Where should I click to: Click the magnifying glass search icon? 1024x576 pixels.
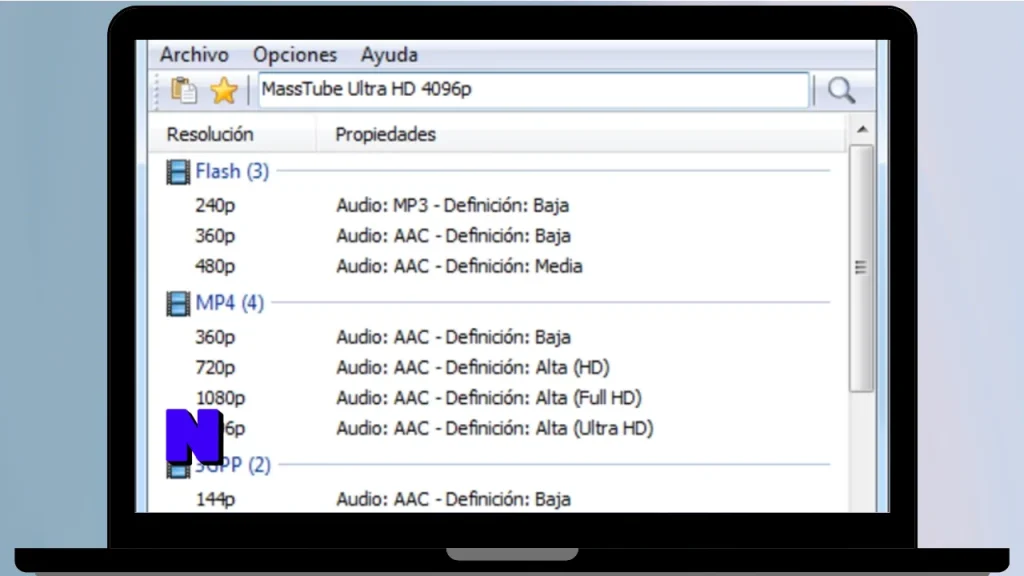(x=841, y=90)
